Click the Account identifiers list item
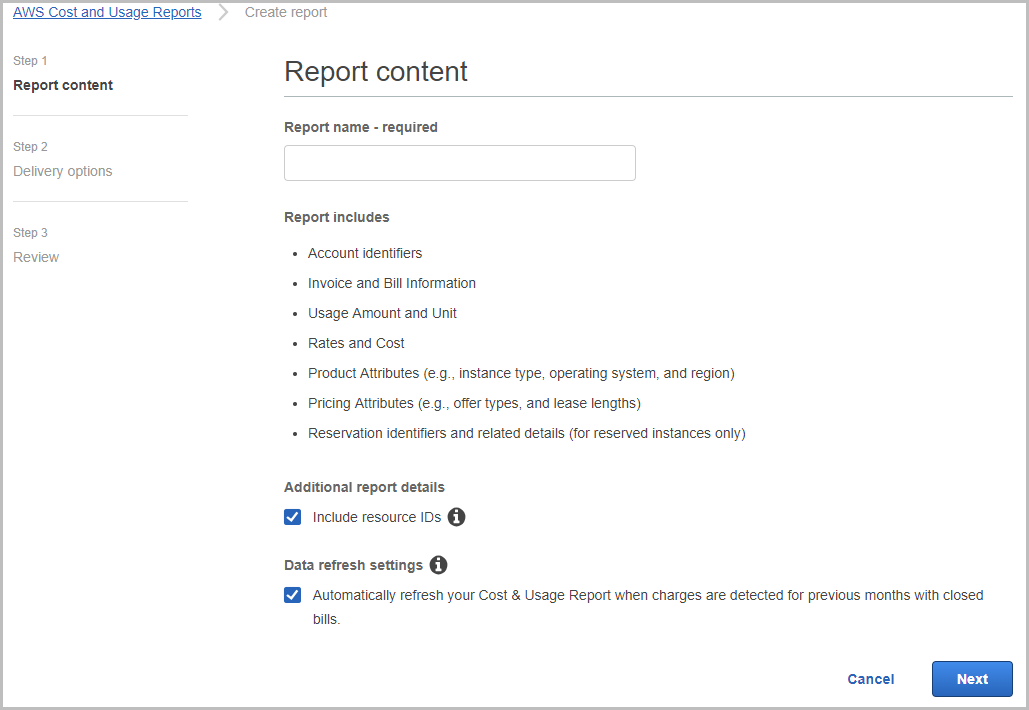Viewport: 1029px width, 710px height. click(365, 253)
